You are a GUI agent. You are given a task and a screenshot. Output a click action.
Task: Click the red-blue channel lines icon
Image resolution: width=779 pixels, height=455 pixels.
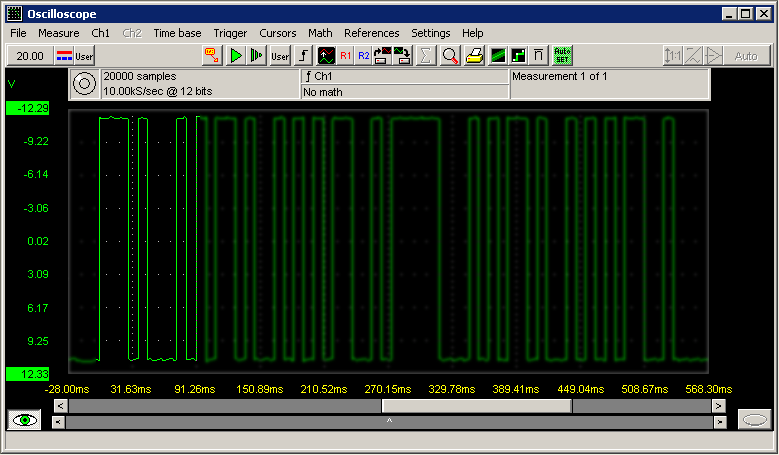tap(64, 56)
